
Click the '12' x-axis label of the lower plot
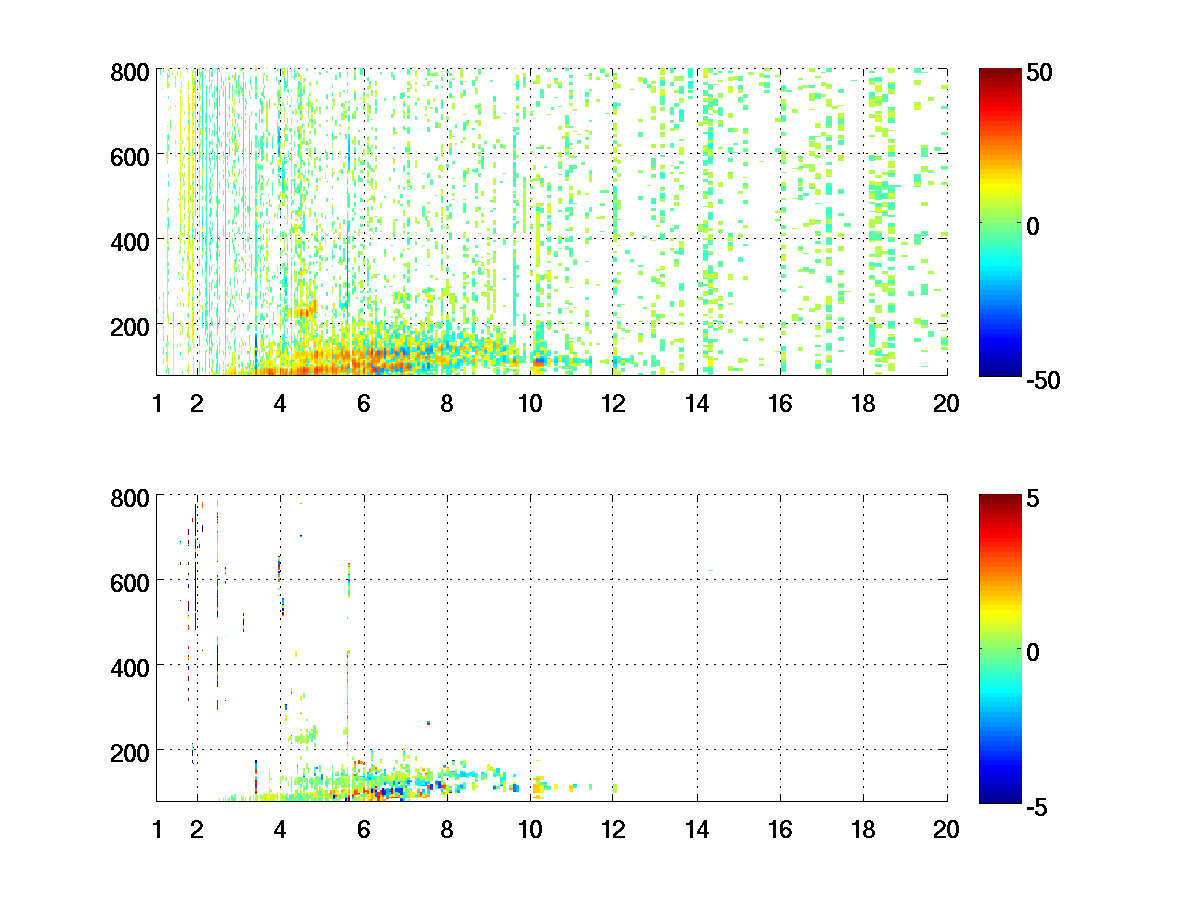point(613,829)
